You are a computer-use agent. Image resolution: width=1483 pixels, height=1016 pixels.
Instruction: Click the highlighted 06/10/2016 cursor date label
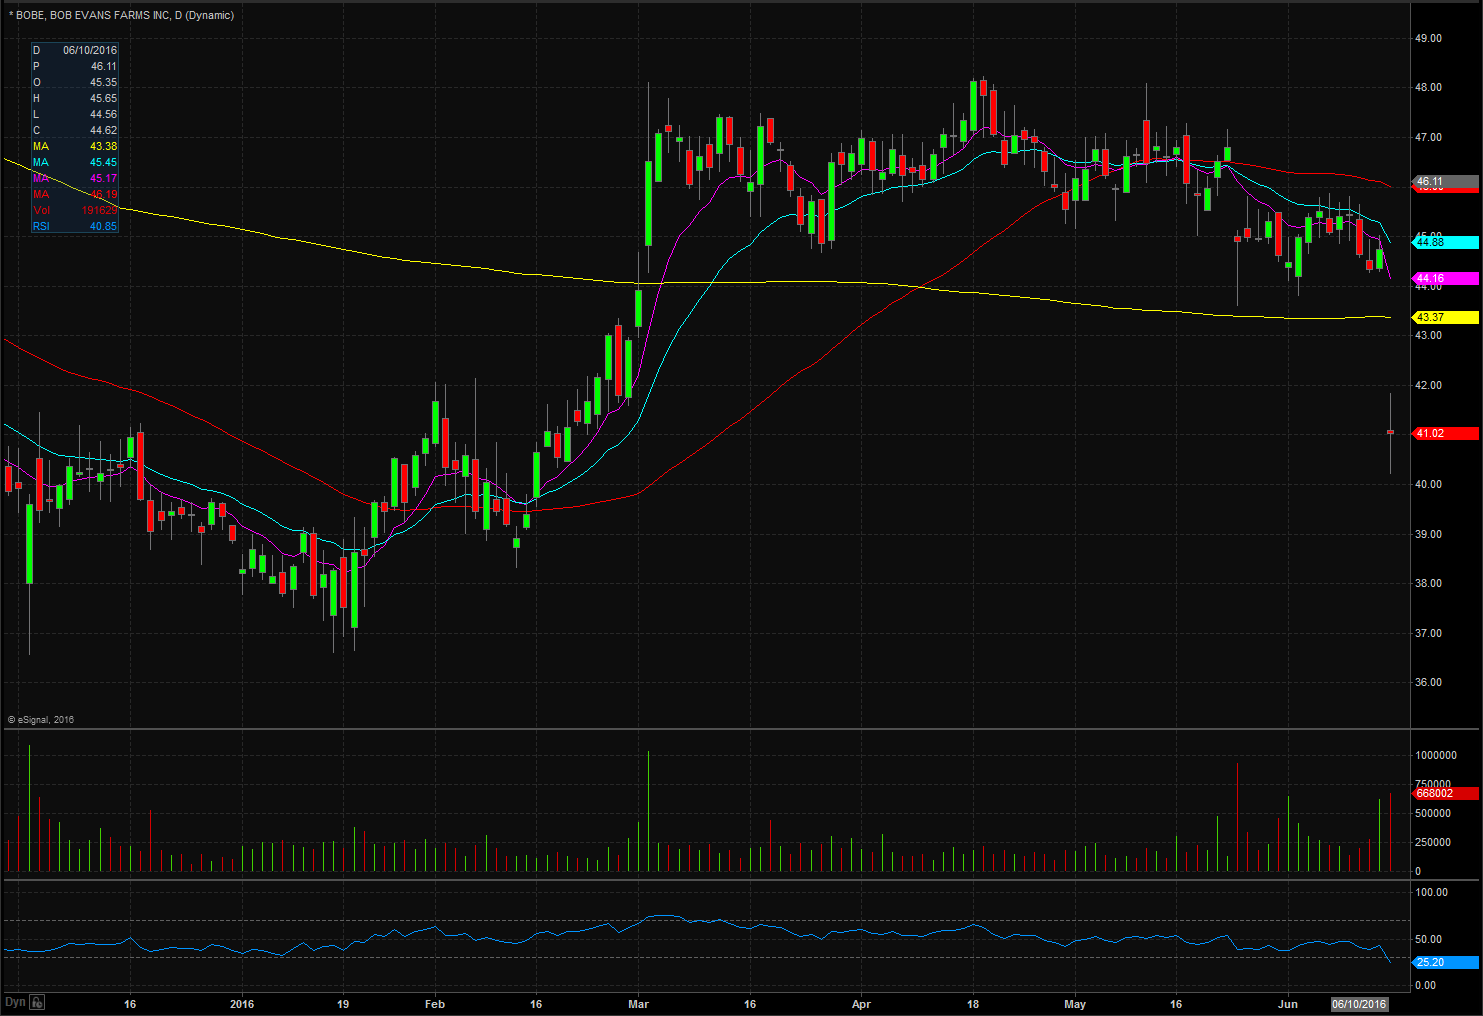click(1359, 1004)
